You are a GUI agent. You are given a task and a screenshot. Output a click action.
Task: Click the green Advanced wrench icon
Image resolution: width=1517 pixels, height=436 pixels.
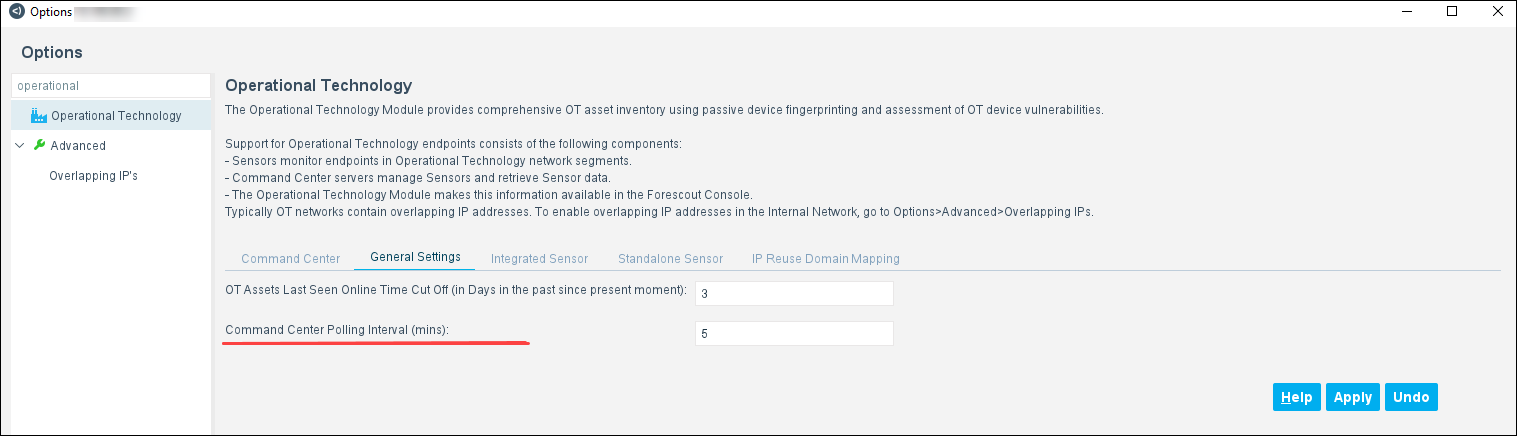click(40, 145)
